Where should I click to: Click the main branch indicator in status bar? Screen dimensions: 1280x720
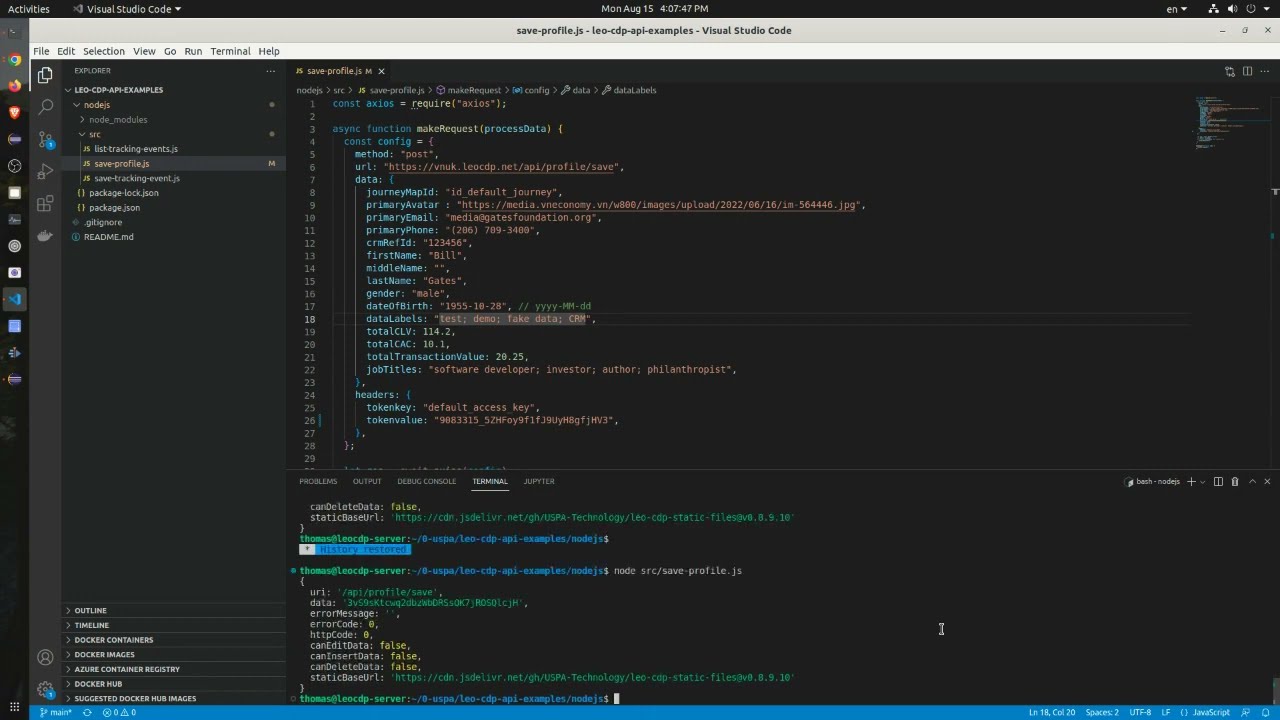(55, 712)
